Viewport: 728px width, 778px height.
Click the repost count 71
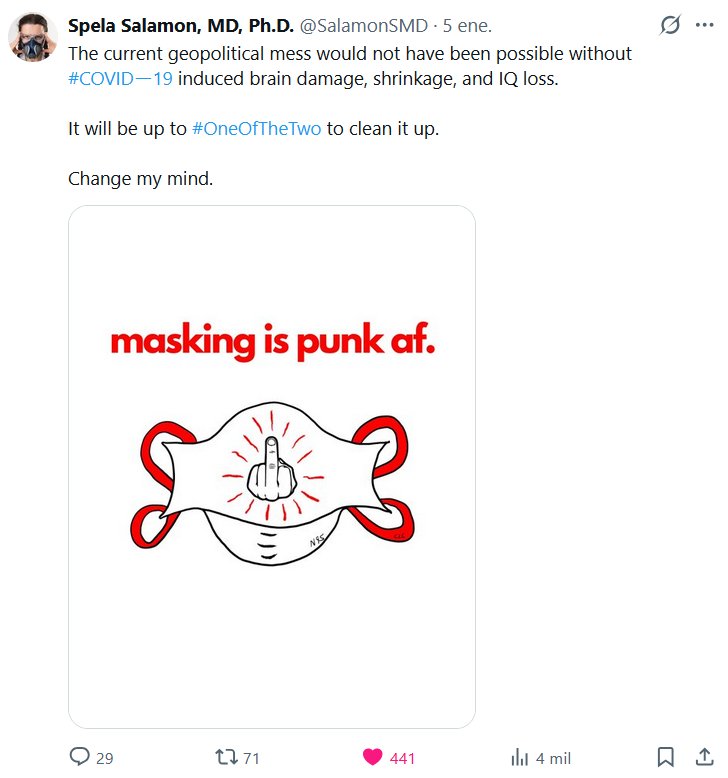point(251,758)
